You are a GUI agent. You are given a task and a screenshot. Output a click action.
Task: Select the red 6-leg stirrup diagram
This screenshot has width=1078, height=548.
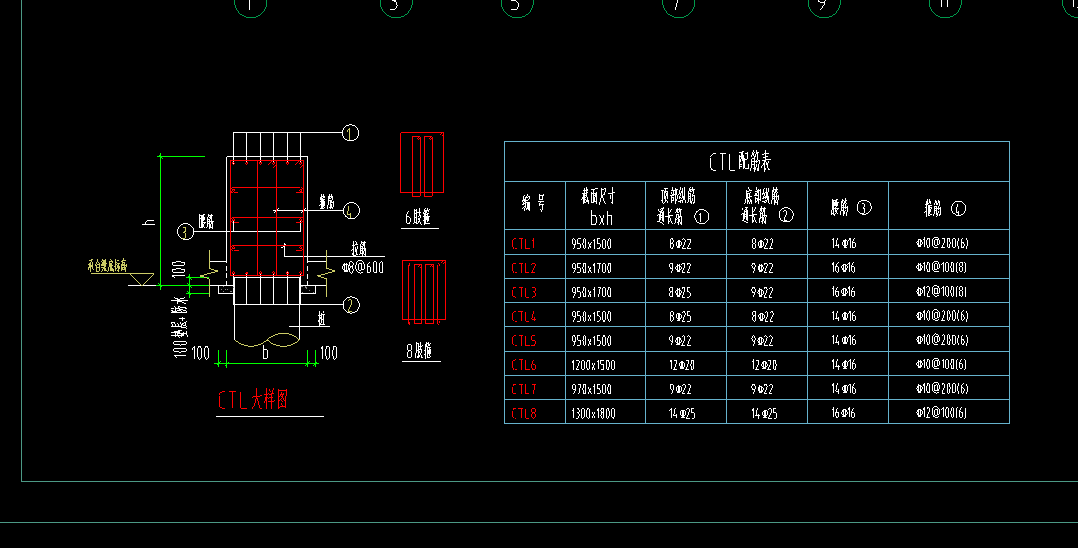point(422,164)
